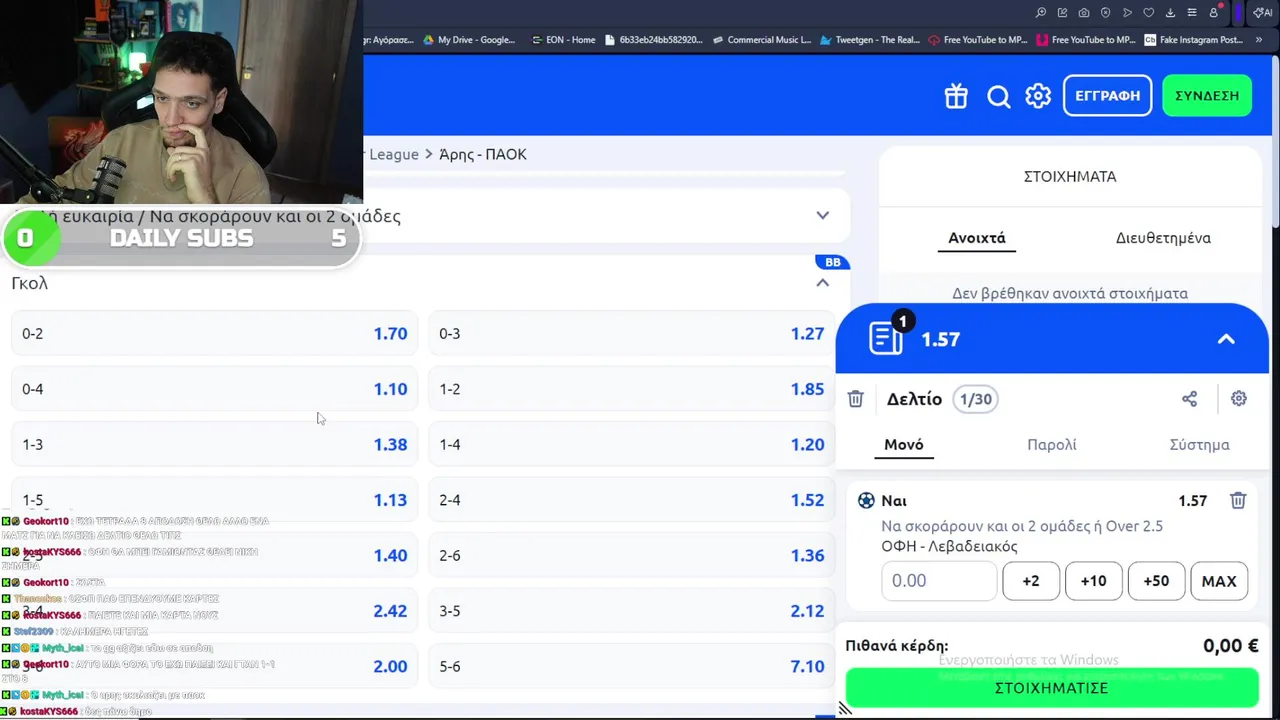Select the odds 1.40 option
Viewport: 1280px width, 720px height.
[x=214, y=556]
